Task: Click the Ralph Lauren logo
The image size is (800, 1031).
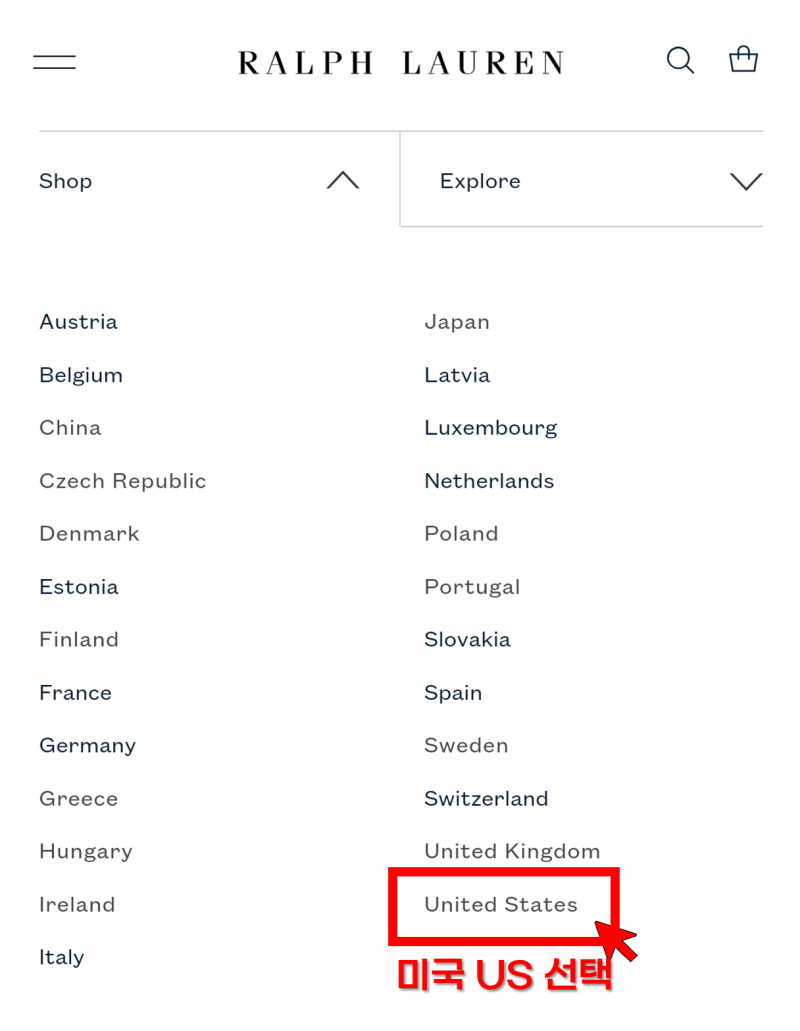Action: point(401,63)
